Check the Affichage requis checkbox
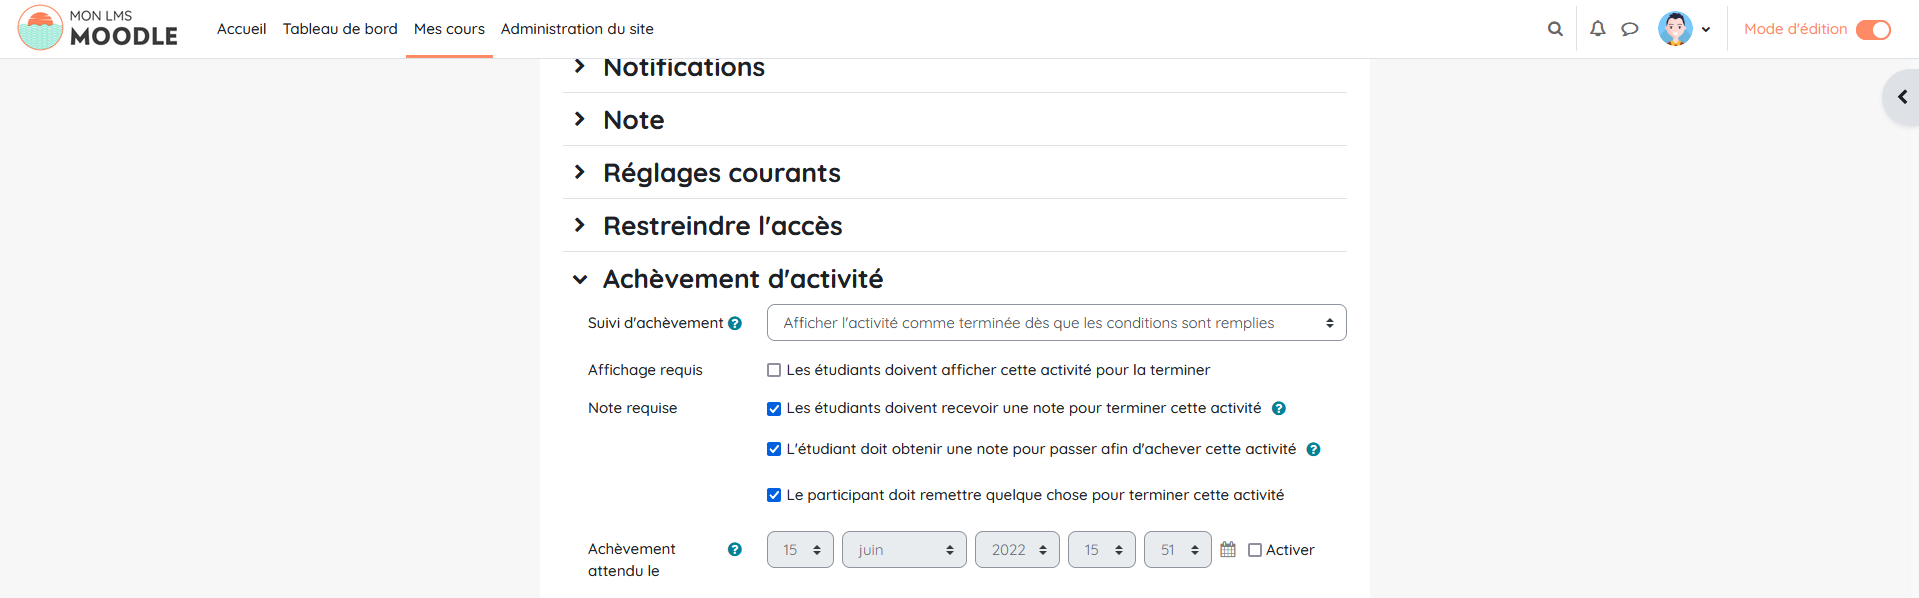This screenshot has width=1919, height=598. tap(774, 370)
